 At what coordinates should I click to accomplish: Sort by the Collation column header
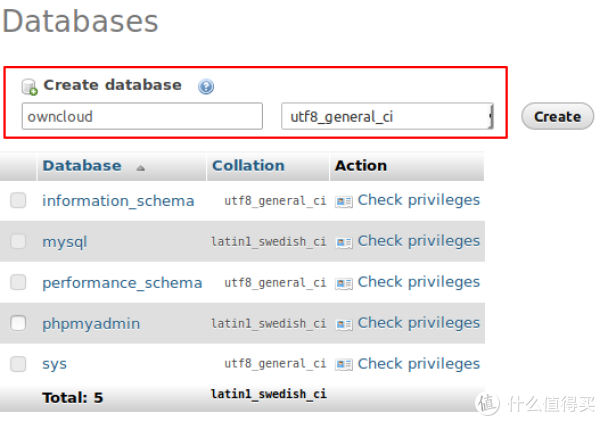(248, 166)
